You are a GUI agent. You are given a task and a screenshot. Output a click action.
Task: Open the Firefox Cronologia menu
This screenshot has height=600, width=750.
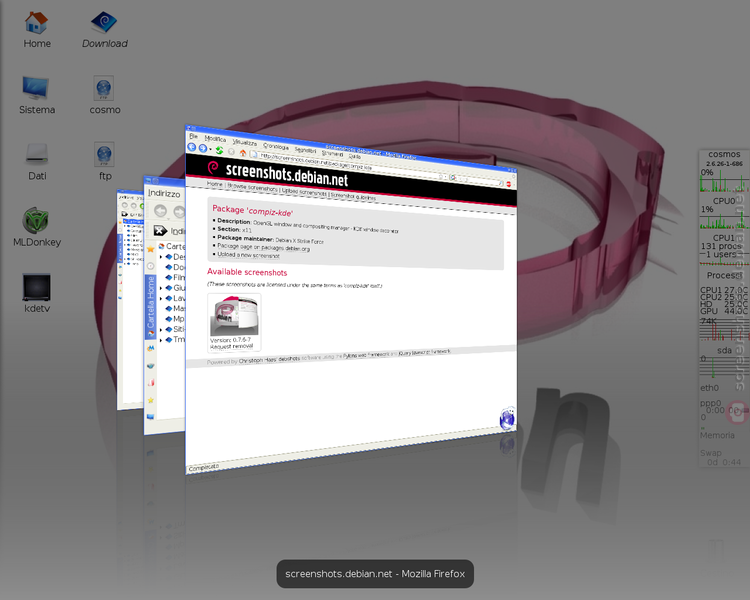276,145
